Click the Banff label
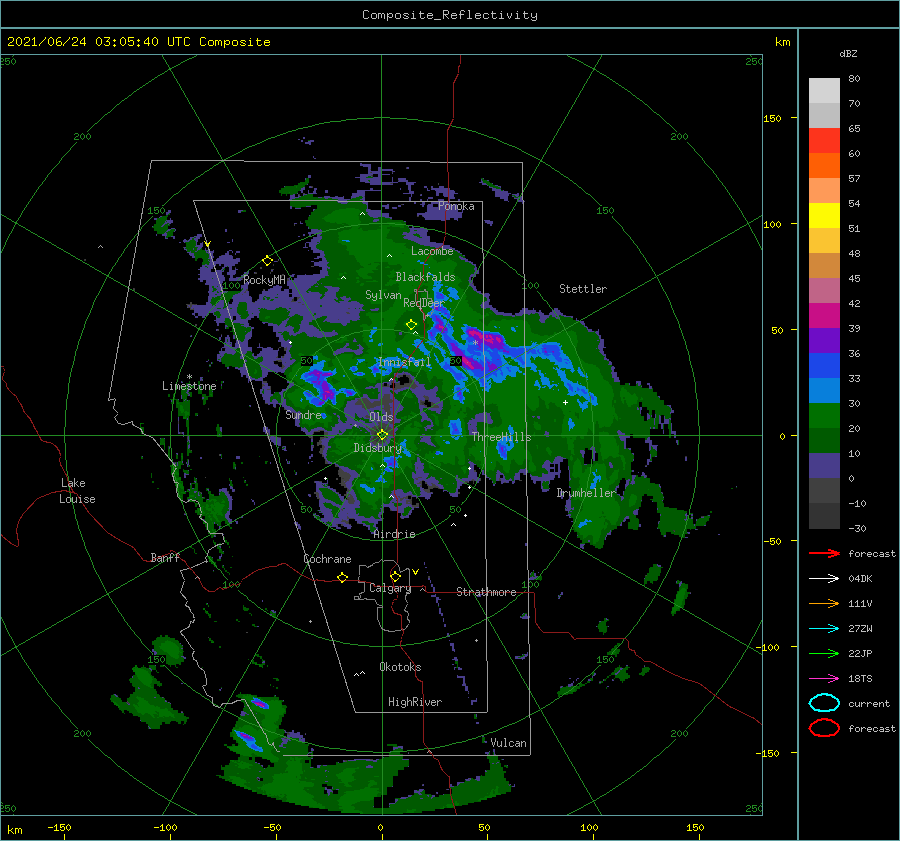Viewport: 900px width, 841px height. click(165, 557)
